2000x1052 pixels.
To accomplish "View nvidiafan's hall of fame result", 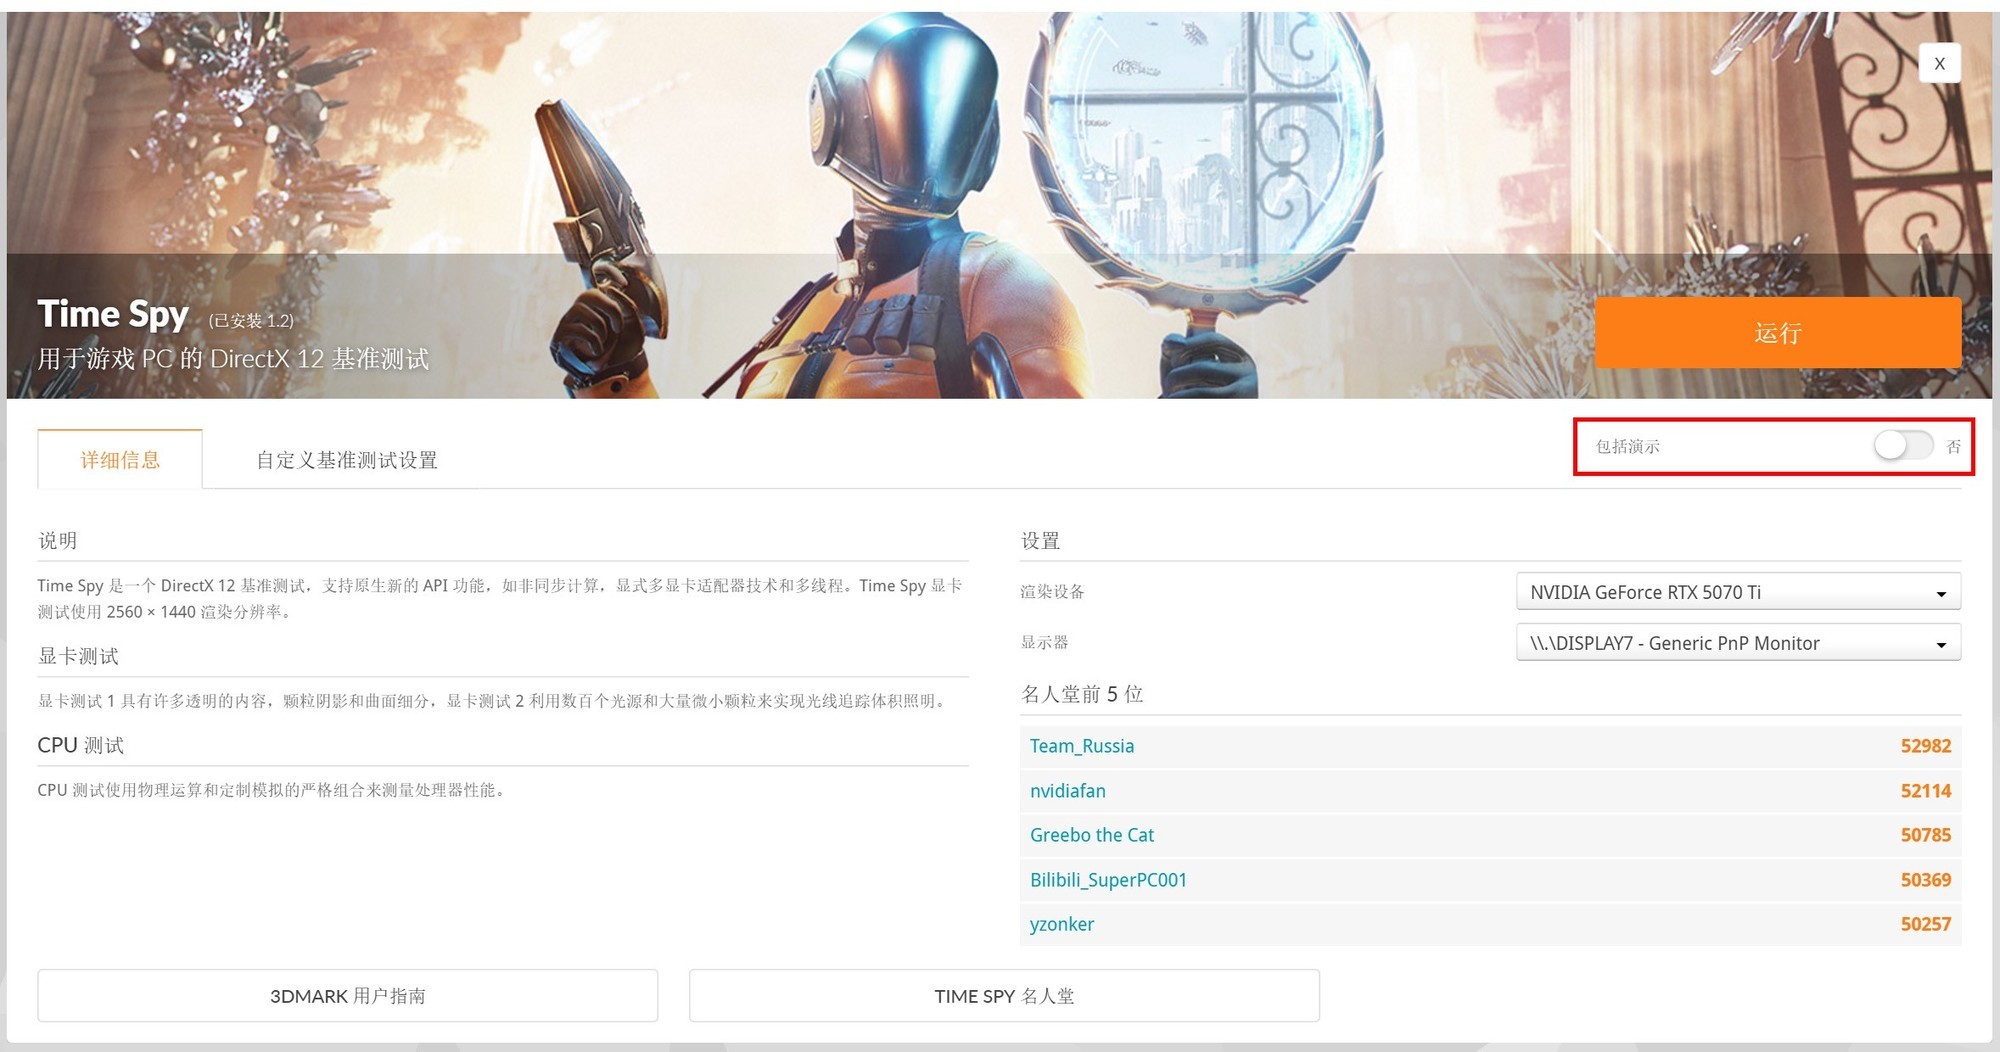I will 1068,791.
